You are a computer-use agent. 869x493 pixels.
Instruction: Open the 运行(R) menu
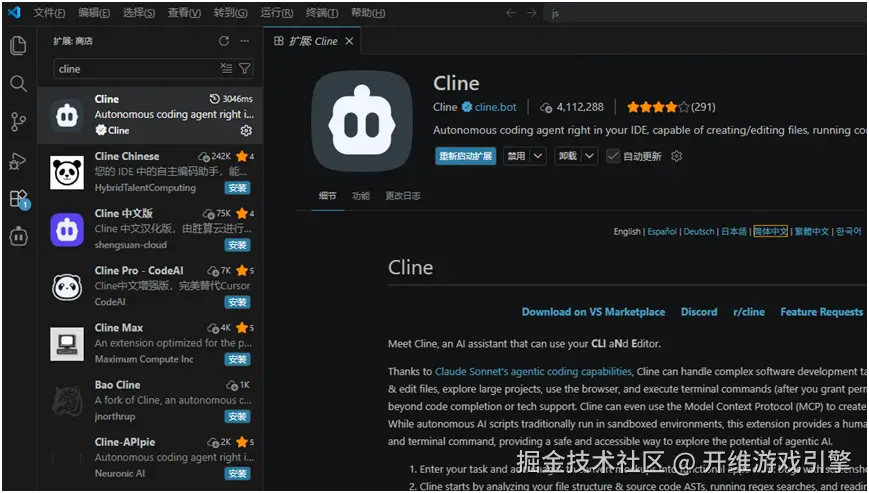(277, 13)
